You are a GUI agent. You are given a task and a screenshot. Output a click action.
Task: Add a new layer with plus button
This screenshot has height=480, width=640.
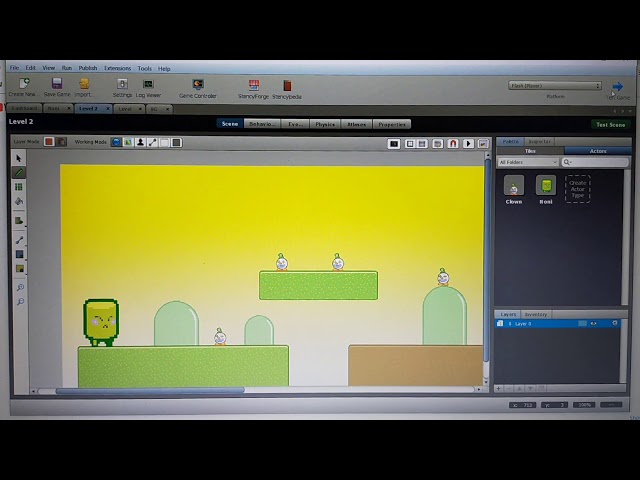coord(498,389)
